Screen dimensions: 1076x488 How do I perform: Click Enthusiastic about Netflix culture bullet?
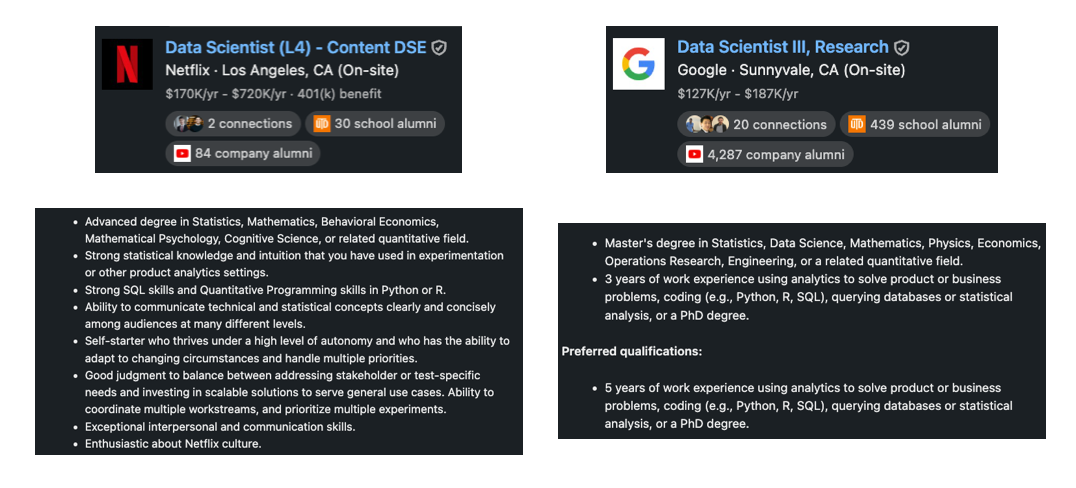pos(173,444)
